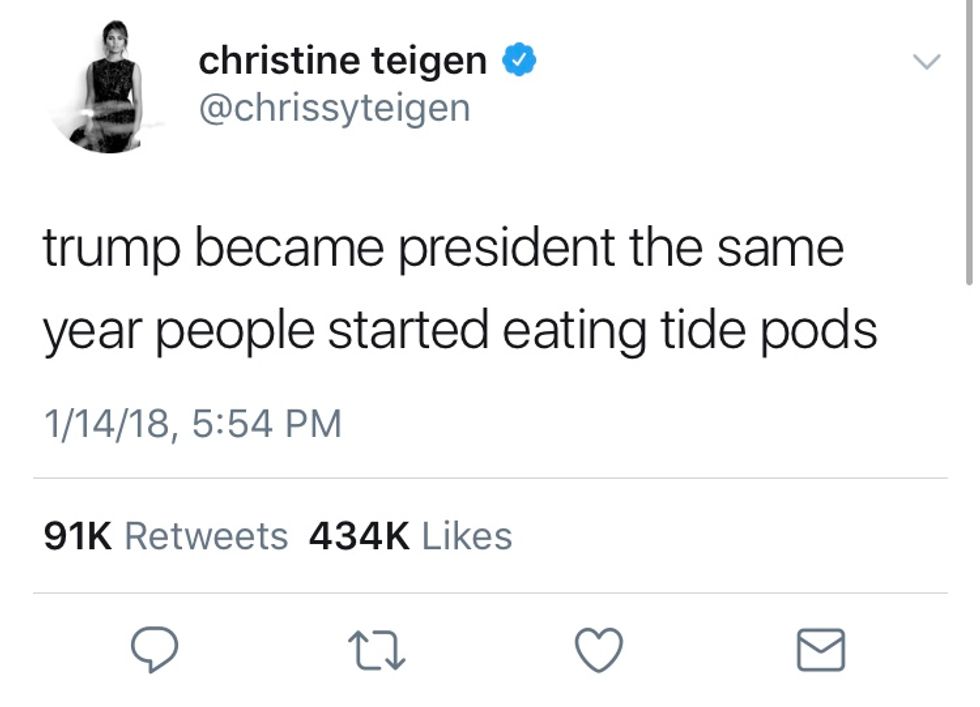Click the 434K like count number
980x707 pixels.
point(359,537)
